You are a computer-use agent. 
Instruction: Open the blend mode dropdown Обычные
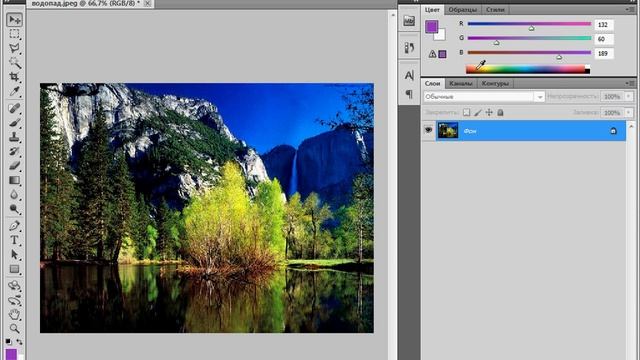[x=484, y=97]
